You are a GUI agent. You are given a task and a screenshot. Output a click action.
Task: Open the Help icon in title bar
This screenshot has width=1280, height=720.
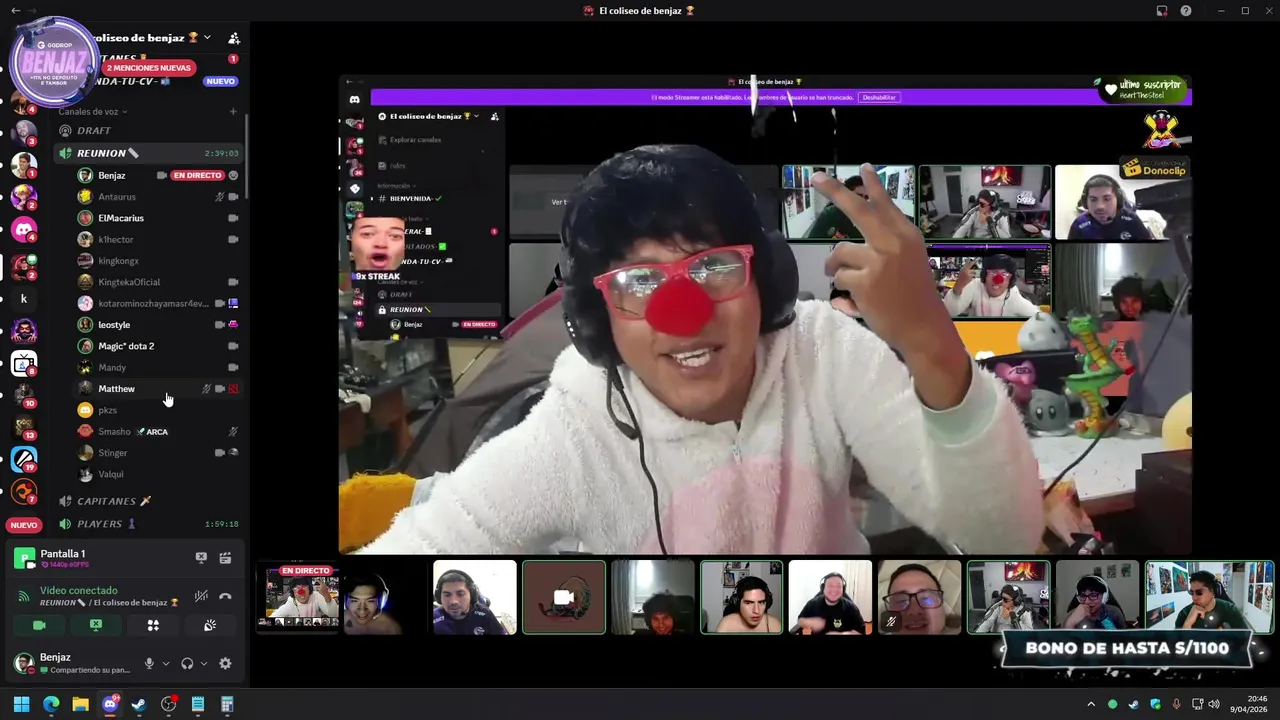tap(1186, 10)
